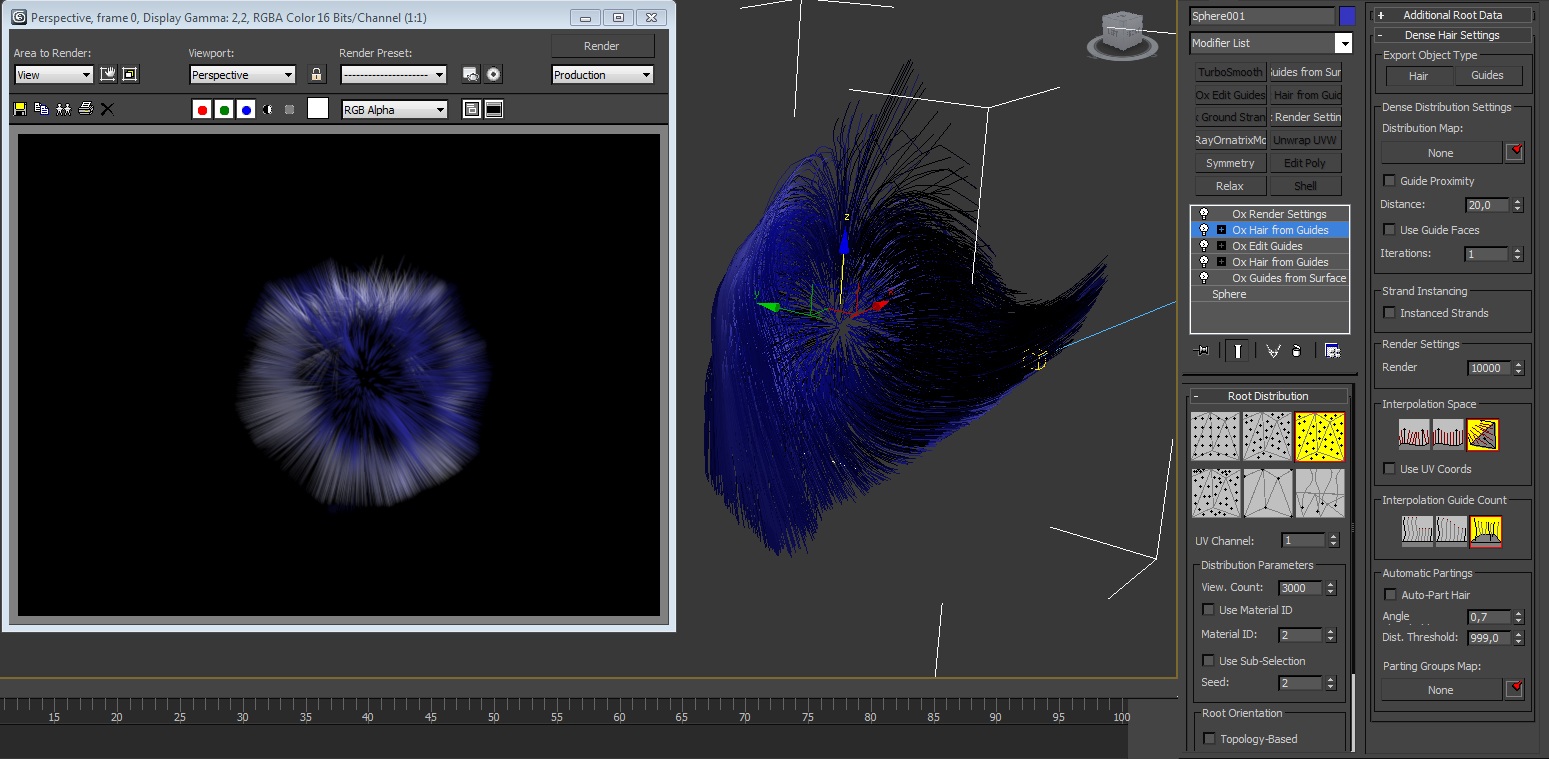The width and height of the screenshot is (1549, 759).
Task: Click the blue object color swatch
Action: [x=1347, y=16]
